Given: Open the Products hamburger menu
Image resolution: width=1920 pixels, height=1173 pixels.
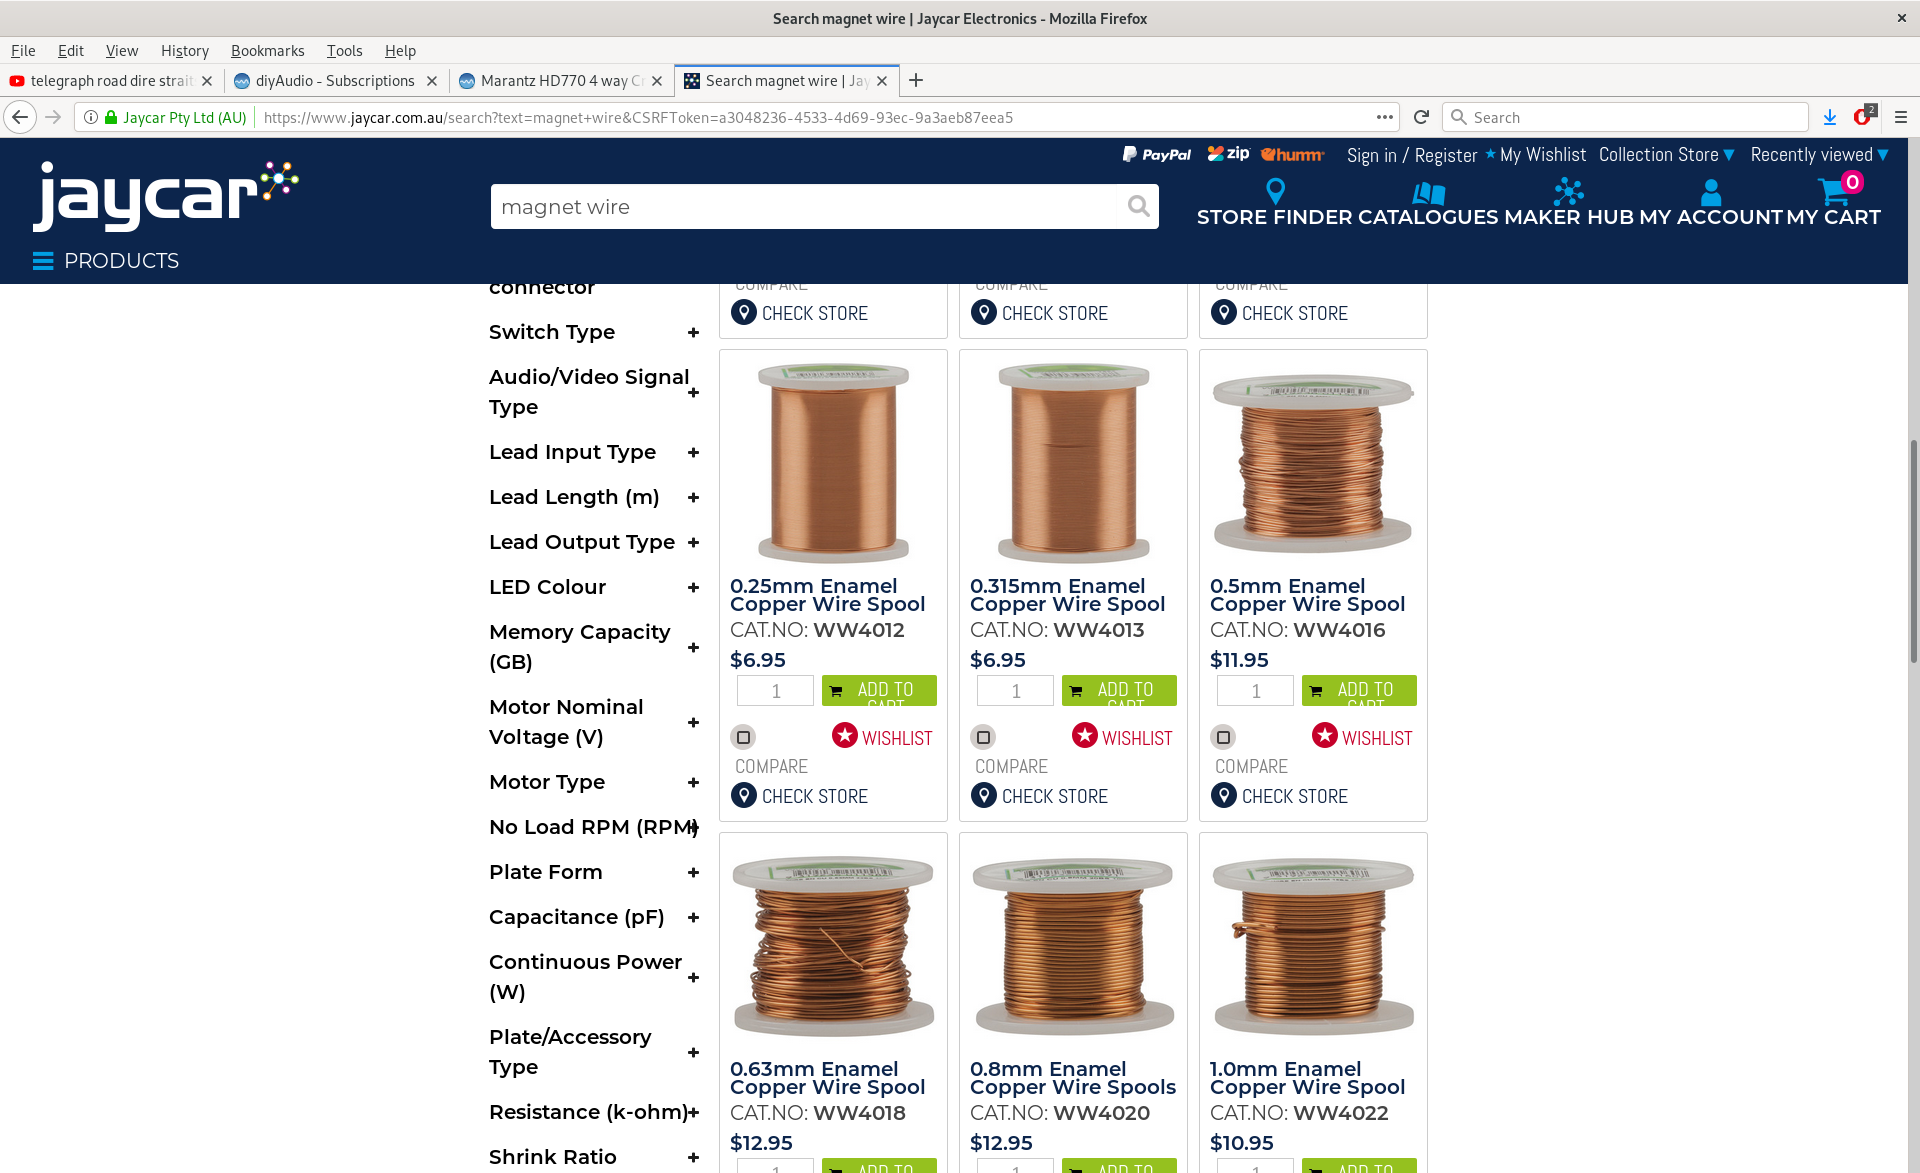Looking at the screenshot, I should coord(43,261).
